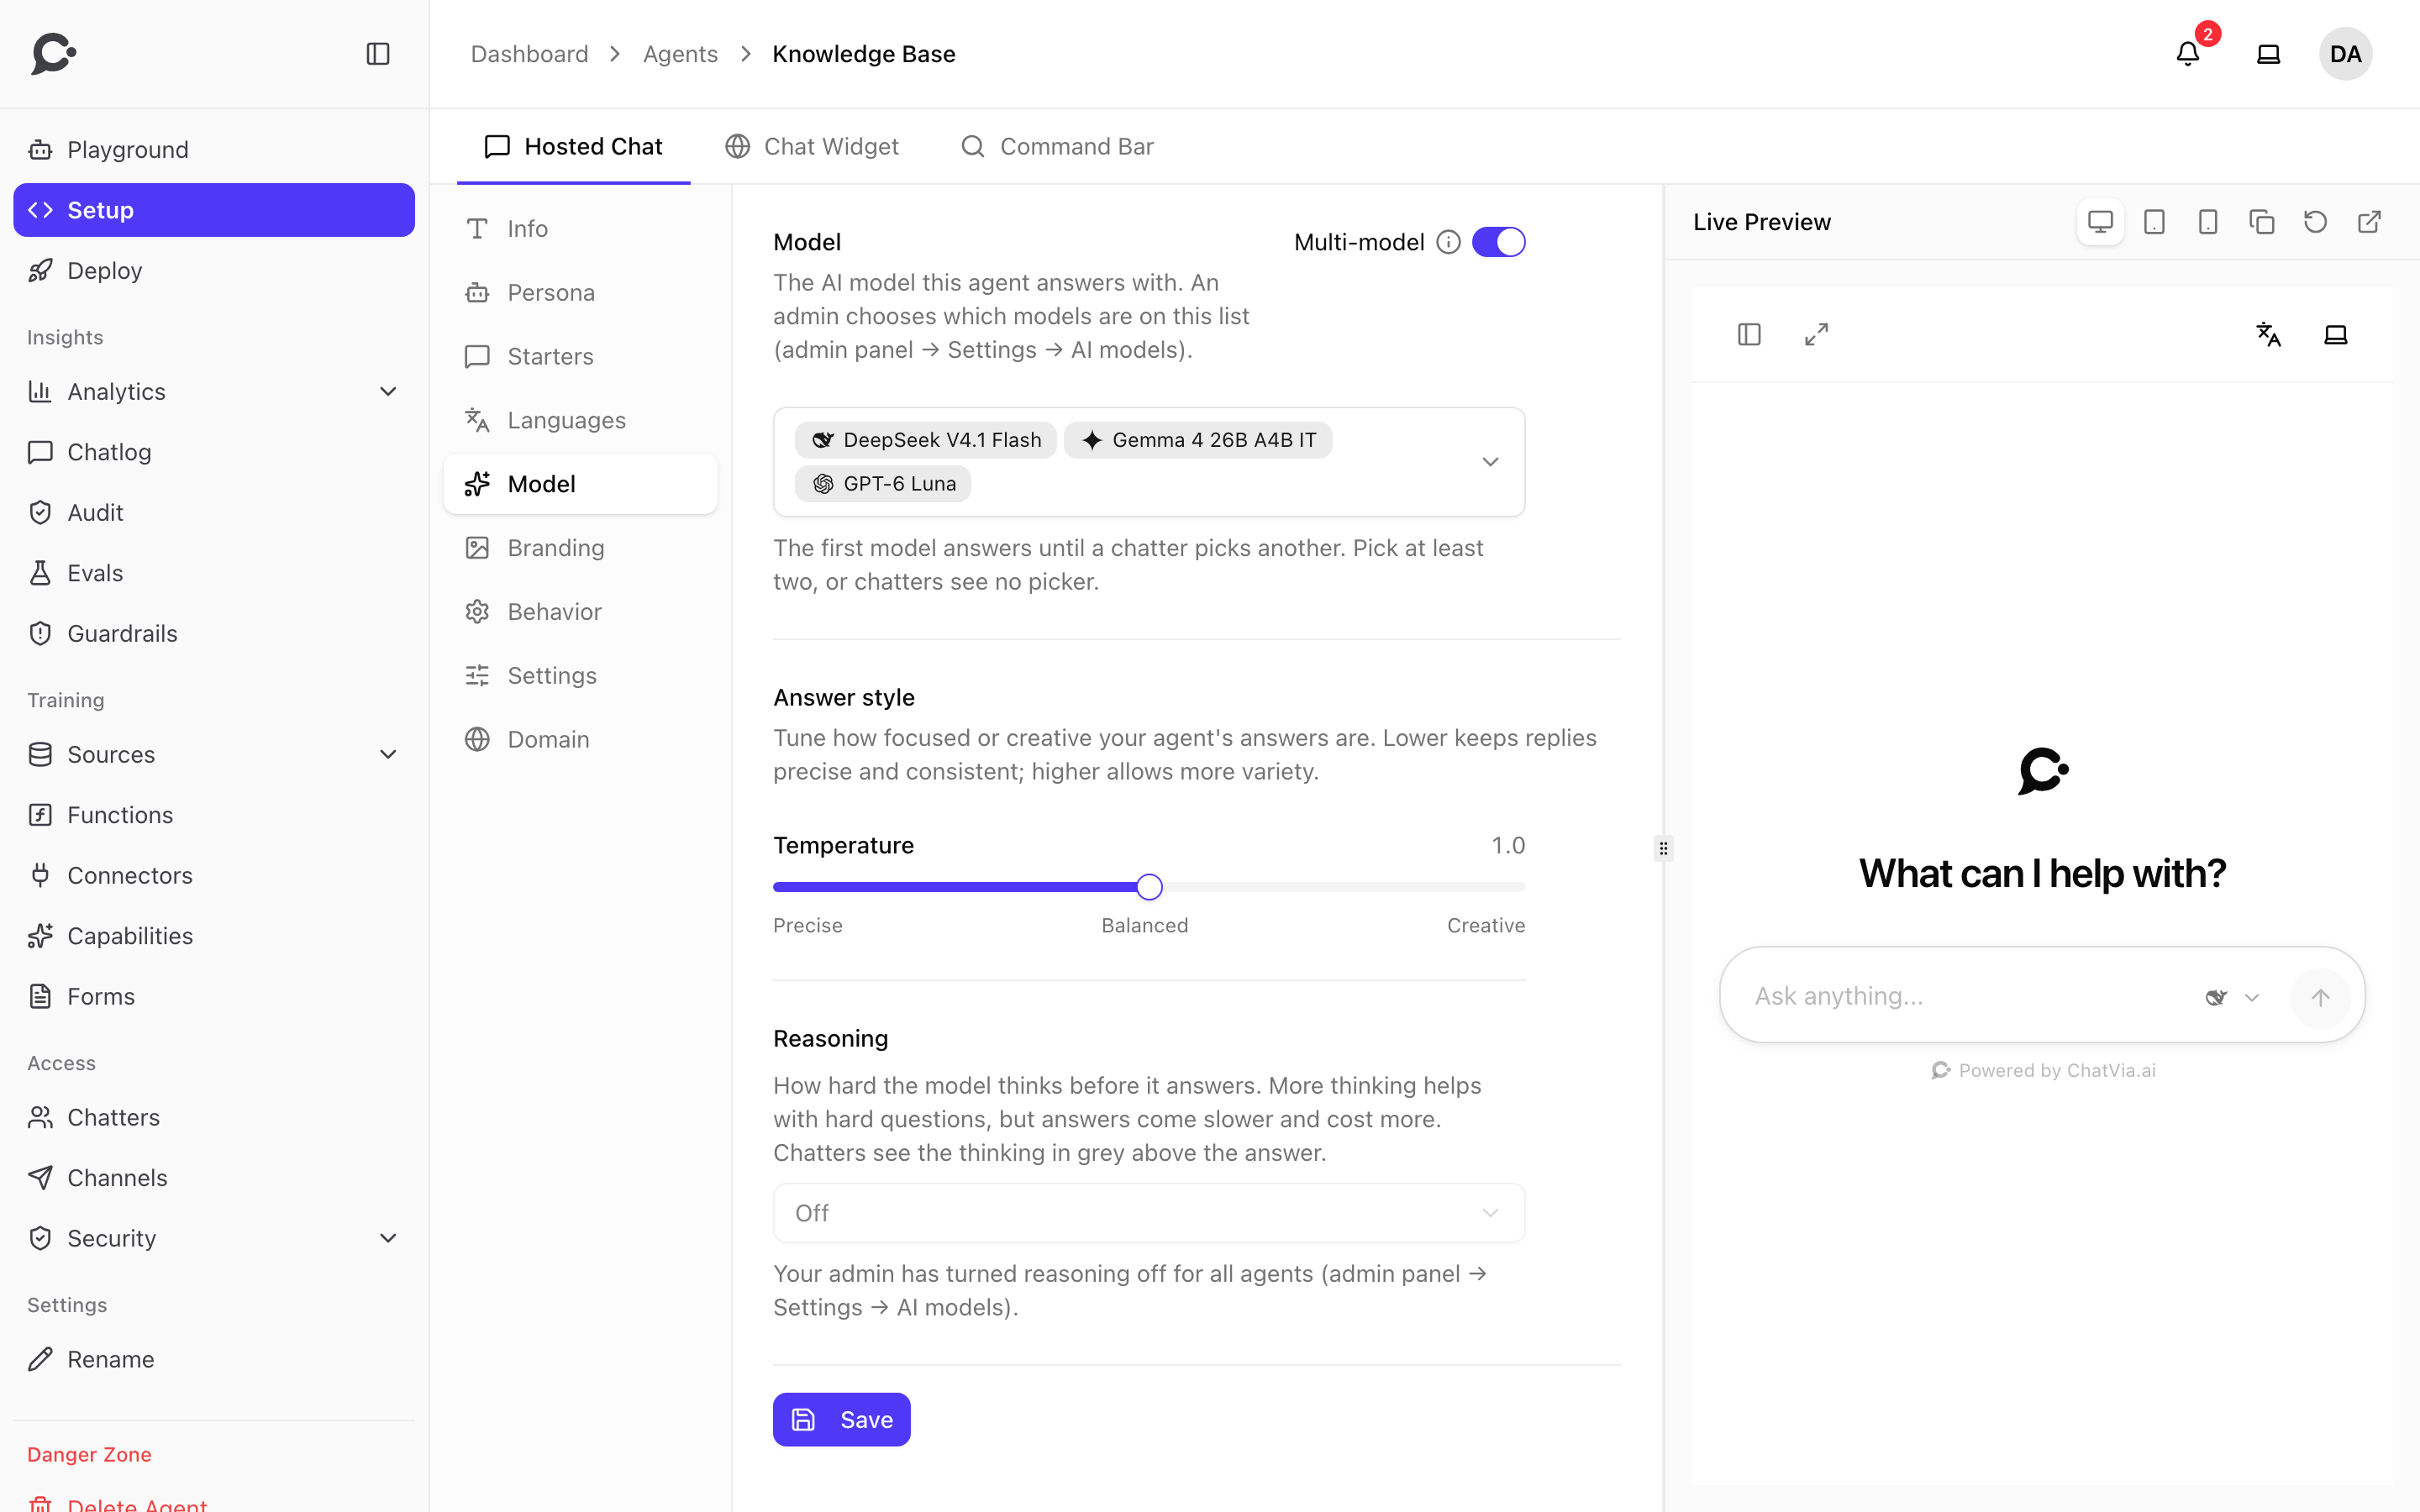Expand the Sources sidebar section
This screenshot has width=2420, height=1512.
pyautogui.click(x=388, y=754)
